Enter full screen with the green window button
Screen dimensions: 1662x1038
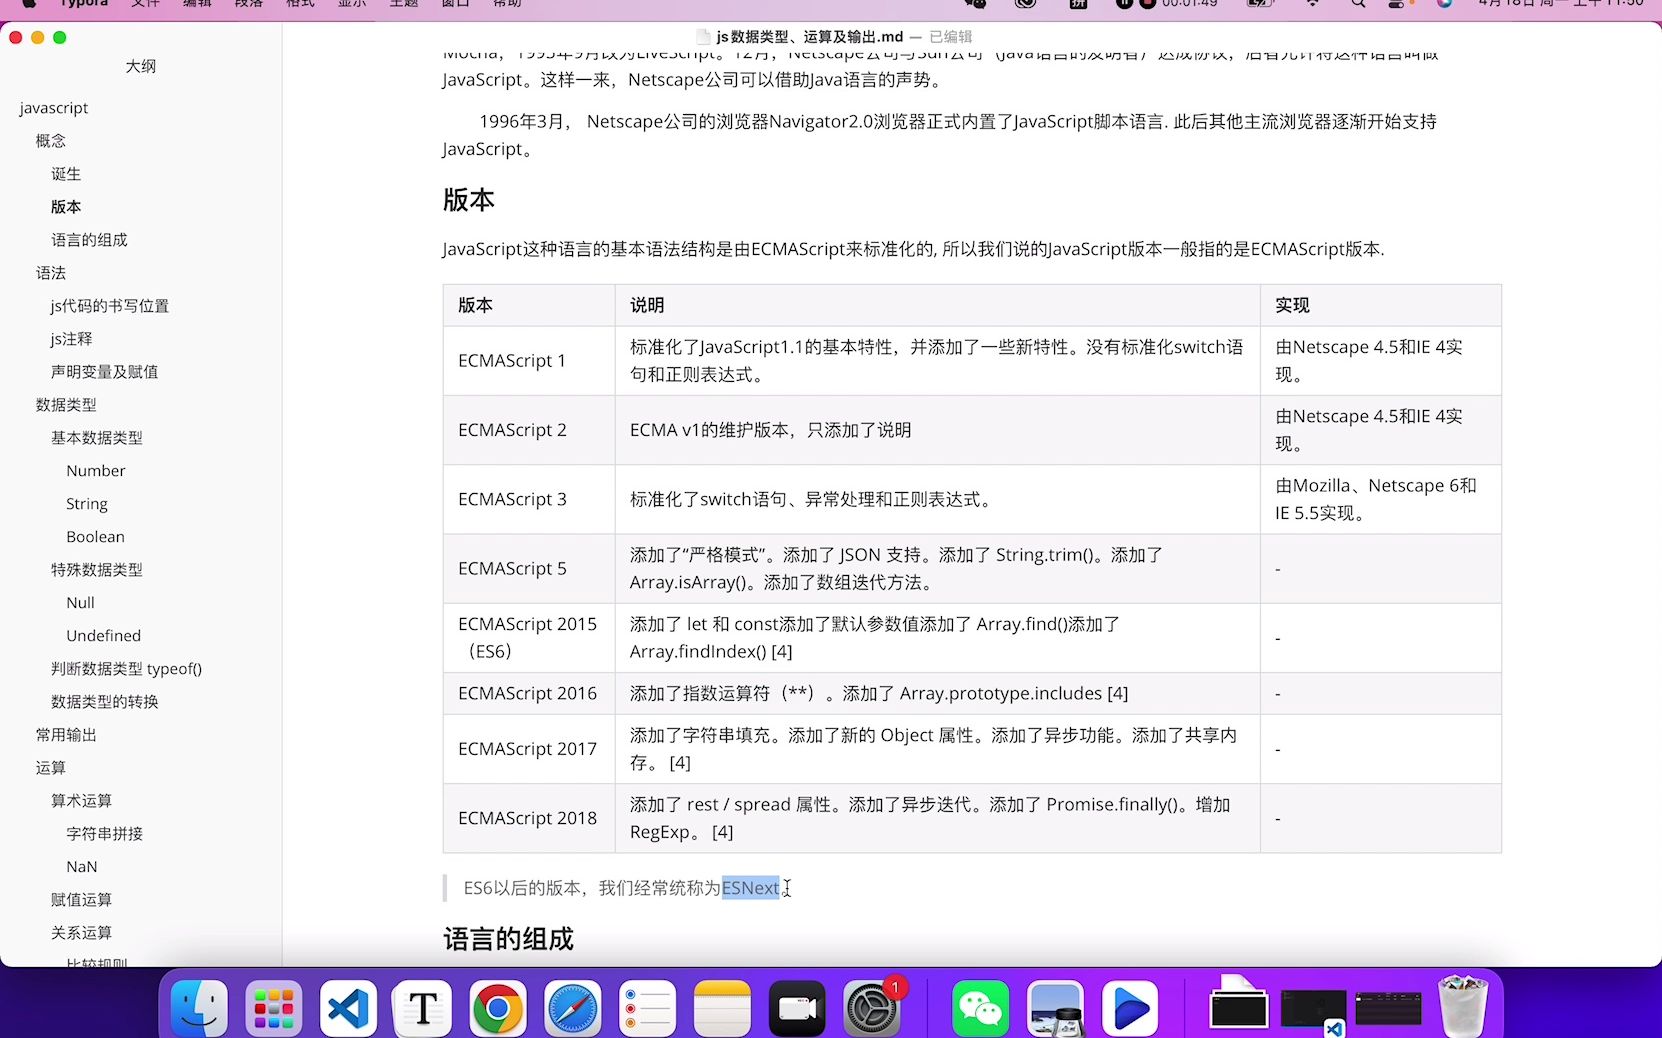(x=60, y=37)
